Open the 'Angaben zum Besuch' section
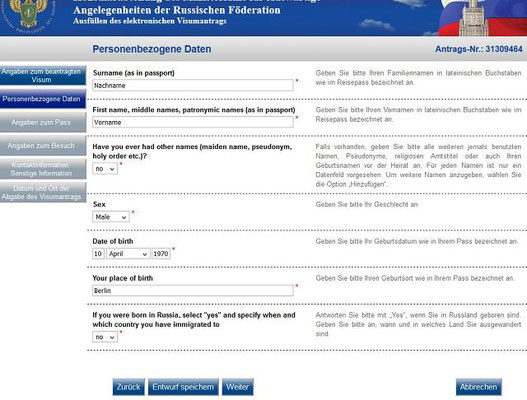The height and width of the screenshot is (400, 527). pos(42,146)
